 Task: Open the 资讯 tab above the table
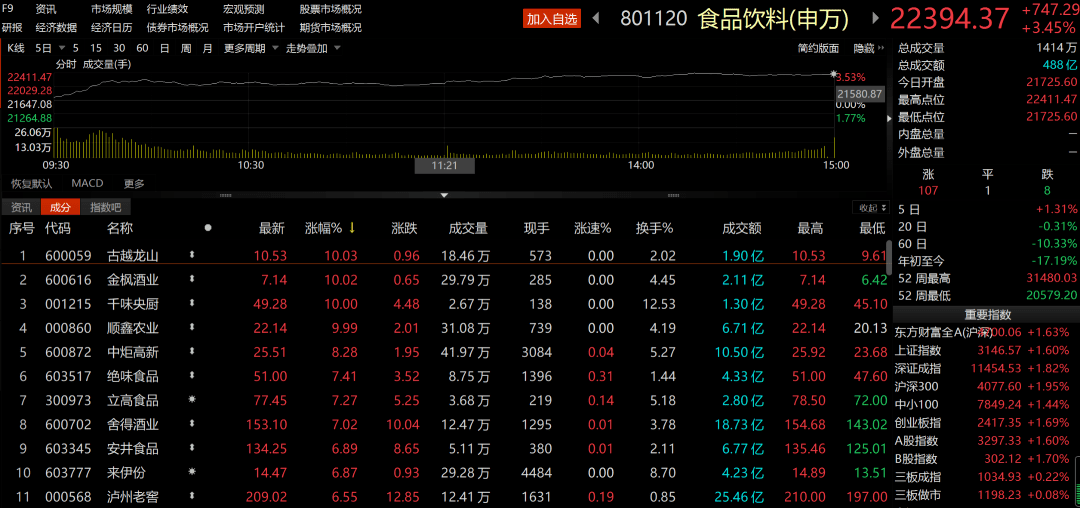[21, 207]
